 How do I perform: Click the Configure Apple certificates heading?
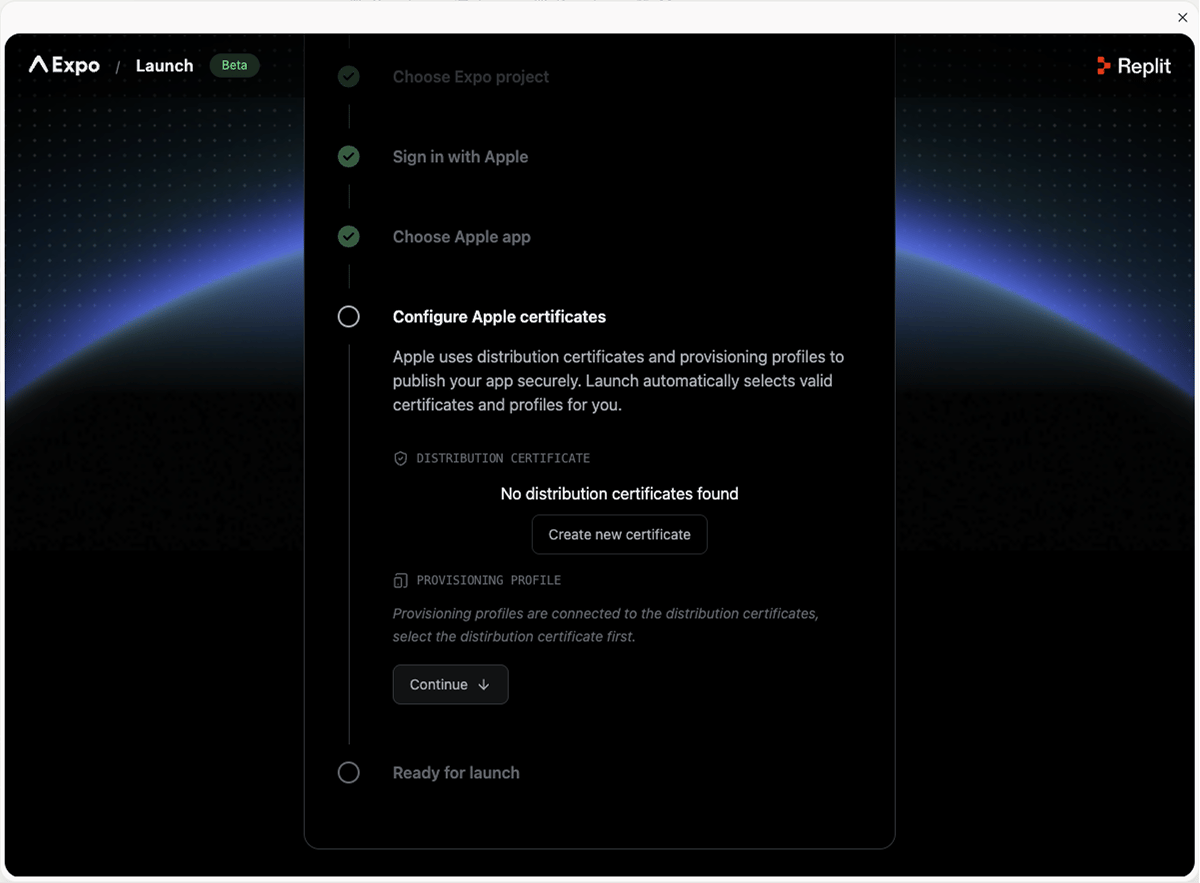coord(499,317)
